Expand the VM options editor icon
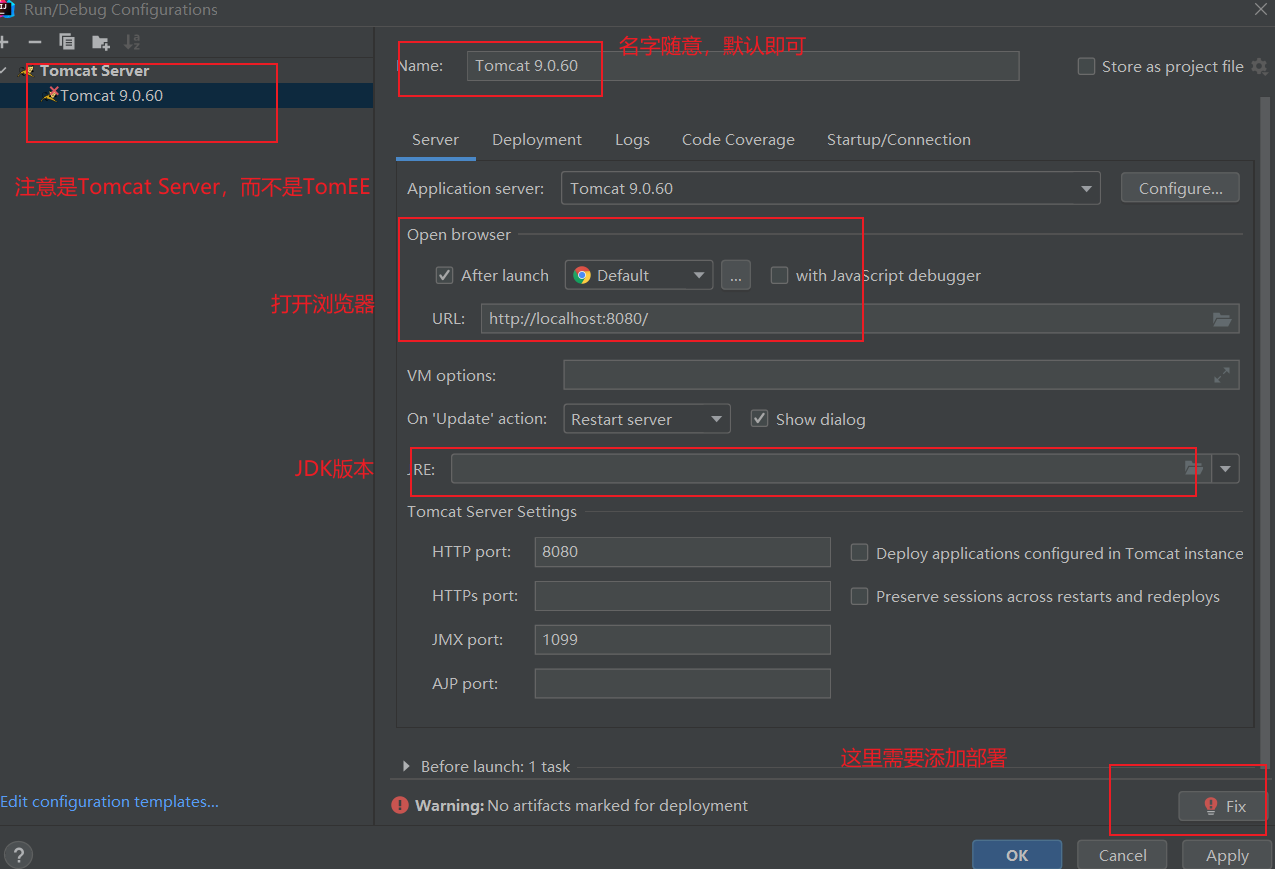Screen dimensions: 1275x869 [1221, 374]
